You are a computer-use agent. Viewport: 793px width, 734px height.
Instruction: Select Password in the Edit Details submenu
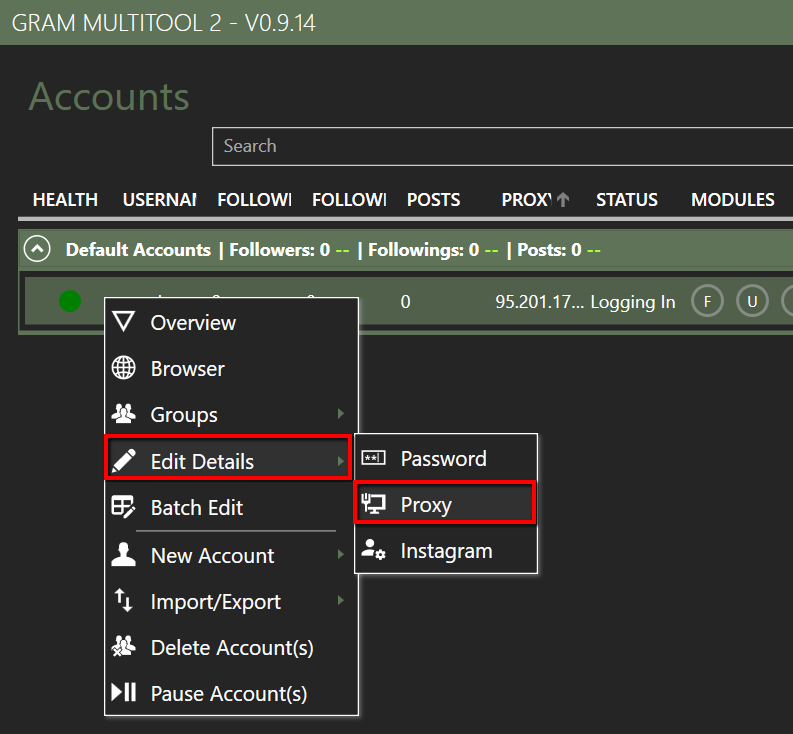(446, 458)
